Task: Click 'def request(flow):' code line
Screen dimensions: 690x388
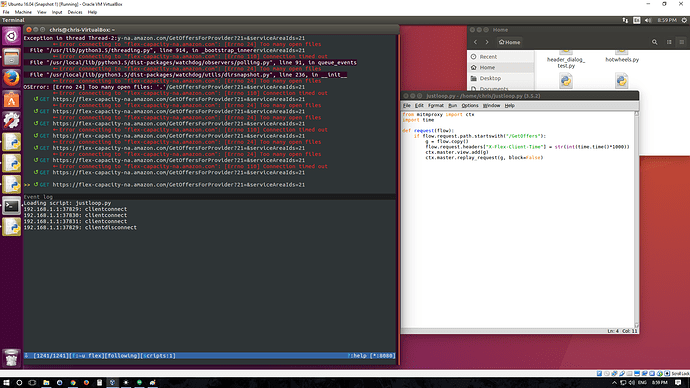Action: pos(428,131)
